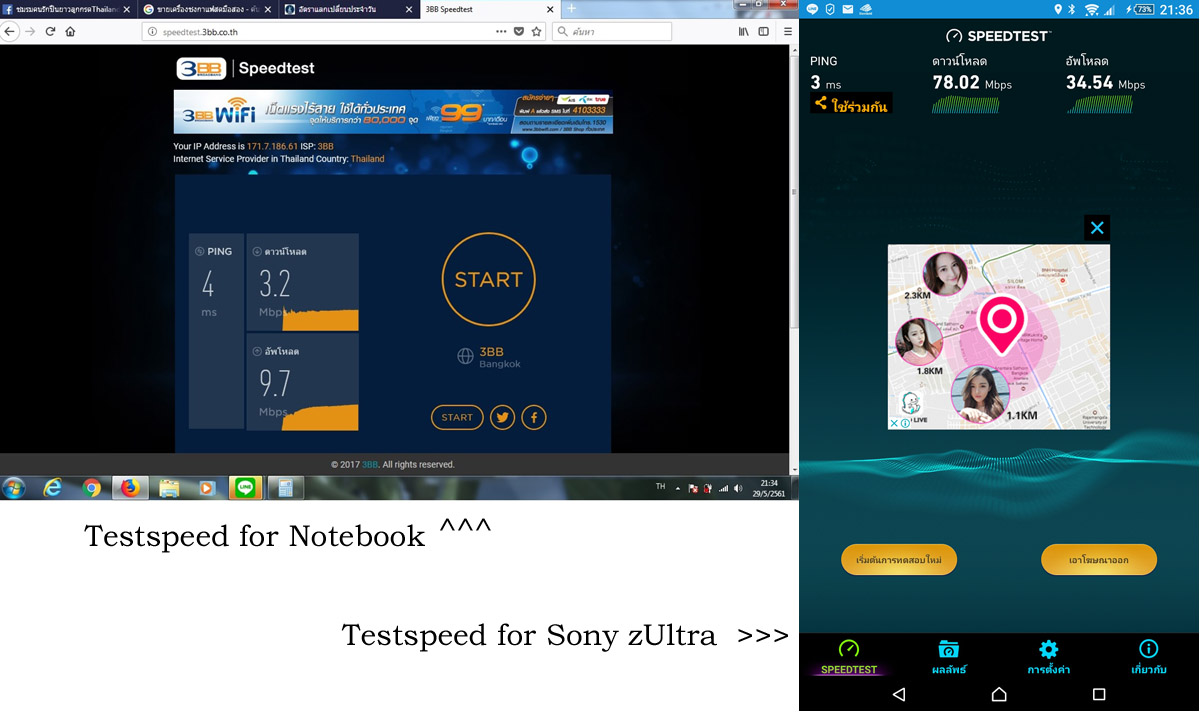The width and height of the screenshot is (1200, 714).
Task: Click the 3BB Bangkok server label
Action: tap(499, 357)
